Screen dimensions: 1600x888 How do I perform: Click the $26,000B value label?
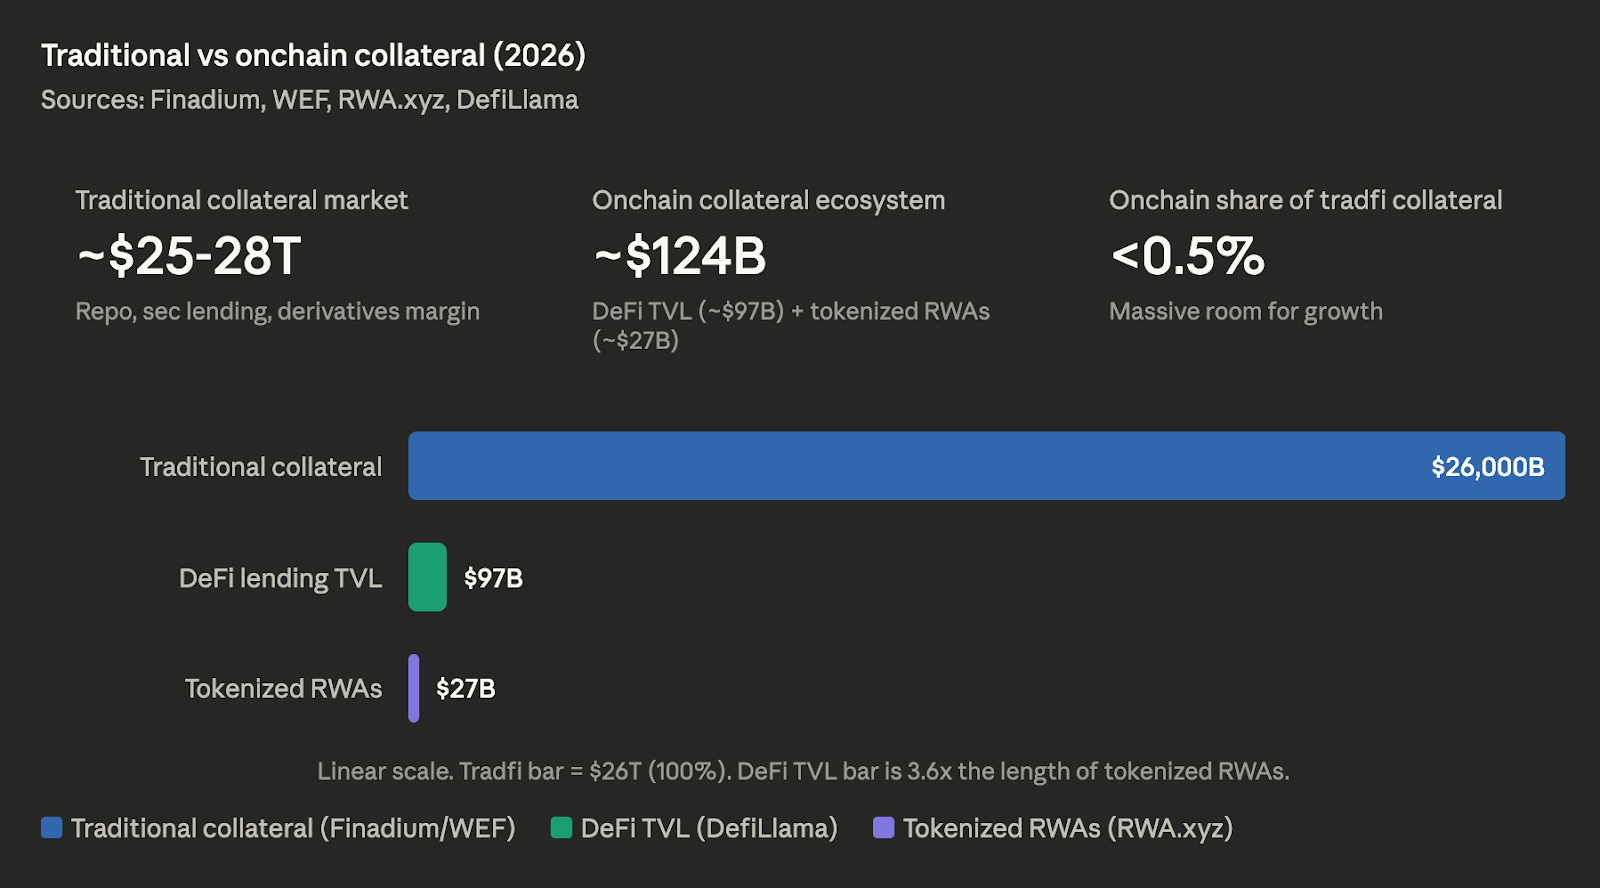coord(1487,467)
